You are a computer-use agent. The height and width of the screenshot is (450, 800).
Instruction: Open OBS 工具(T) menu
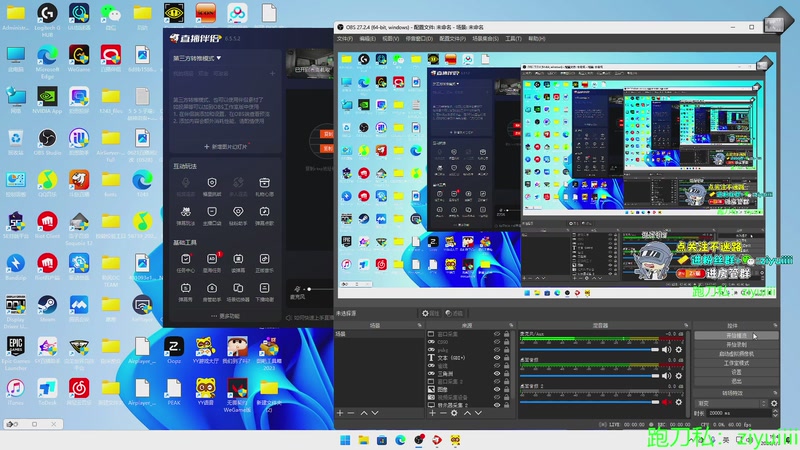(513, 39)
